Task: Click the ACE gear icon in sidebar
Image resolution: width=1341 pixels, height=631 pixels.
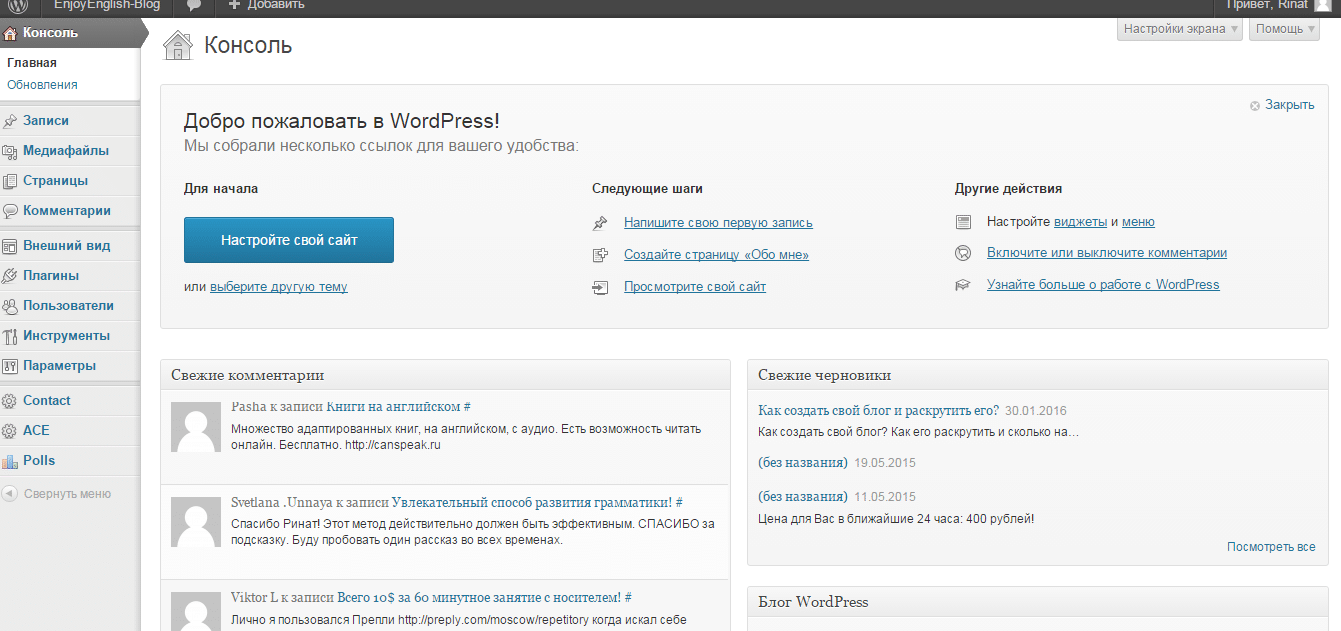Action: [x=11, y=431]
